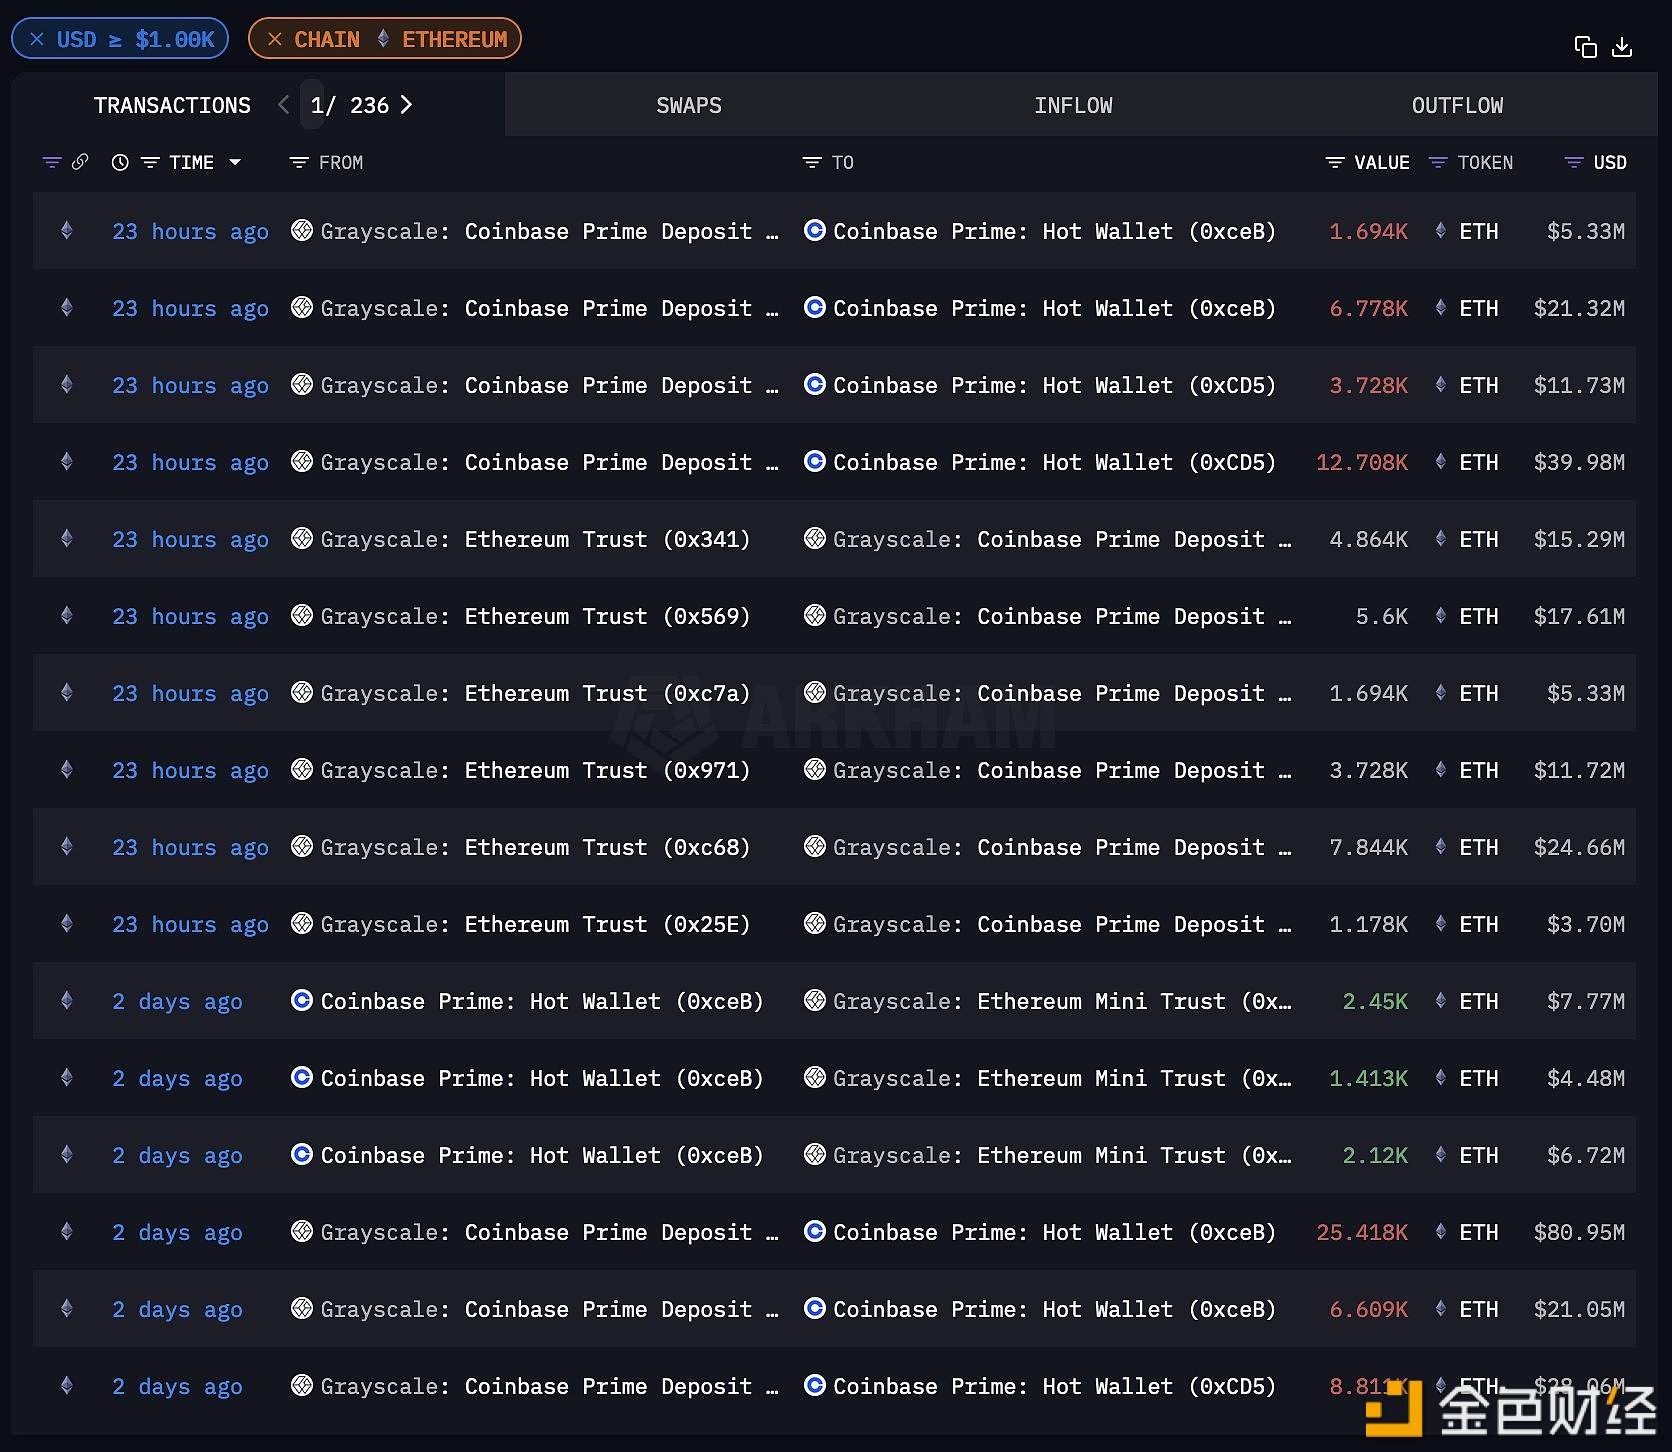1672x1452 pixels.
Task: Open Coinbase Prime Deposit recipient of 5.6K ETH
Action: 1134,616
